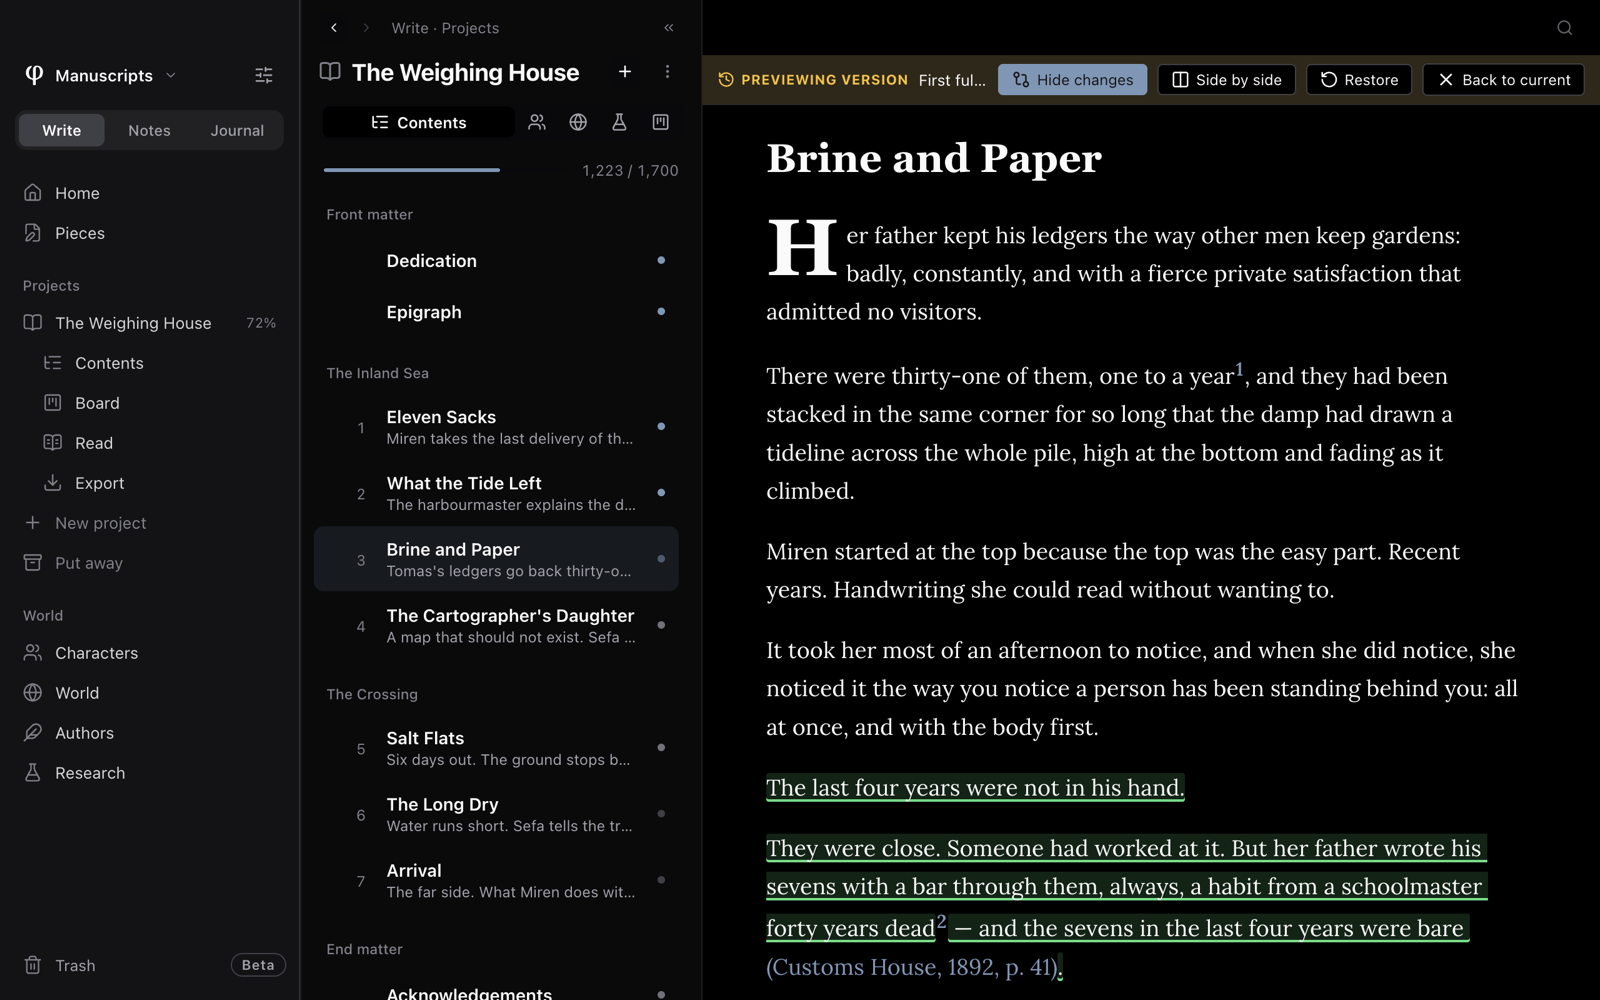Viewport: 1600px width, 1000px height.
Task: Open footnote 2 after 'forty years dead'
Action: point(941,921)
